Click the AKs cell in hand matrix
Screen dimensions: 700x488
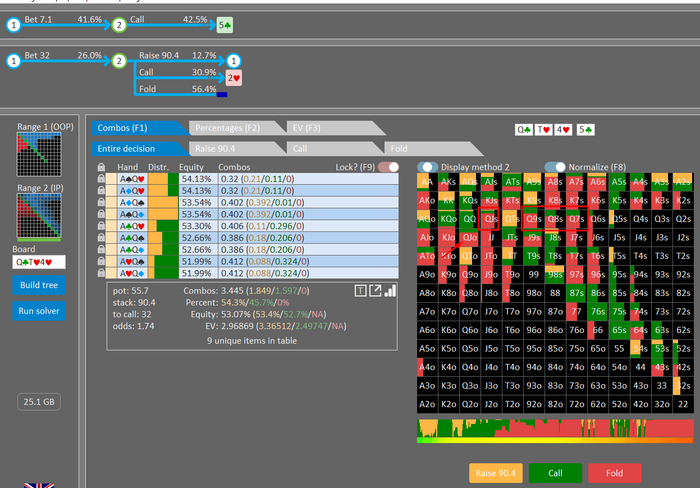tap(448, 182)
